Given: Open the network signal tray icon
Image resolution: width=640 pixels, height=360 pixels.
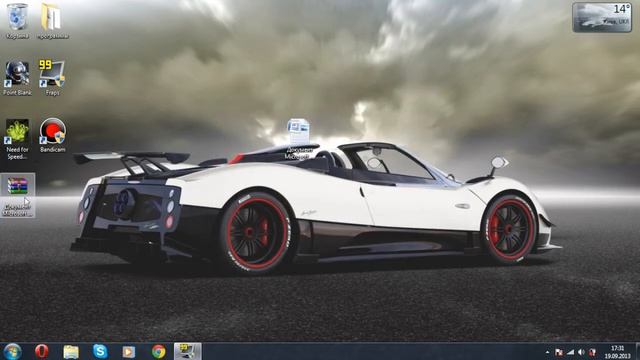Looking at the screenshot, I should pos(570,352).
